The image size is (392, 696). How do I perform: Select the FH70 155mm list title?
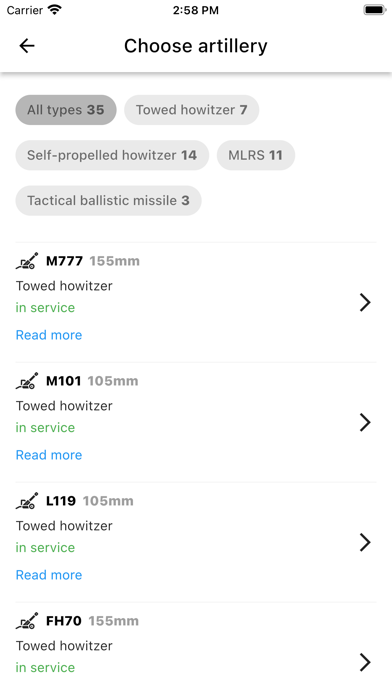point(92,621)
